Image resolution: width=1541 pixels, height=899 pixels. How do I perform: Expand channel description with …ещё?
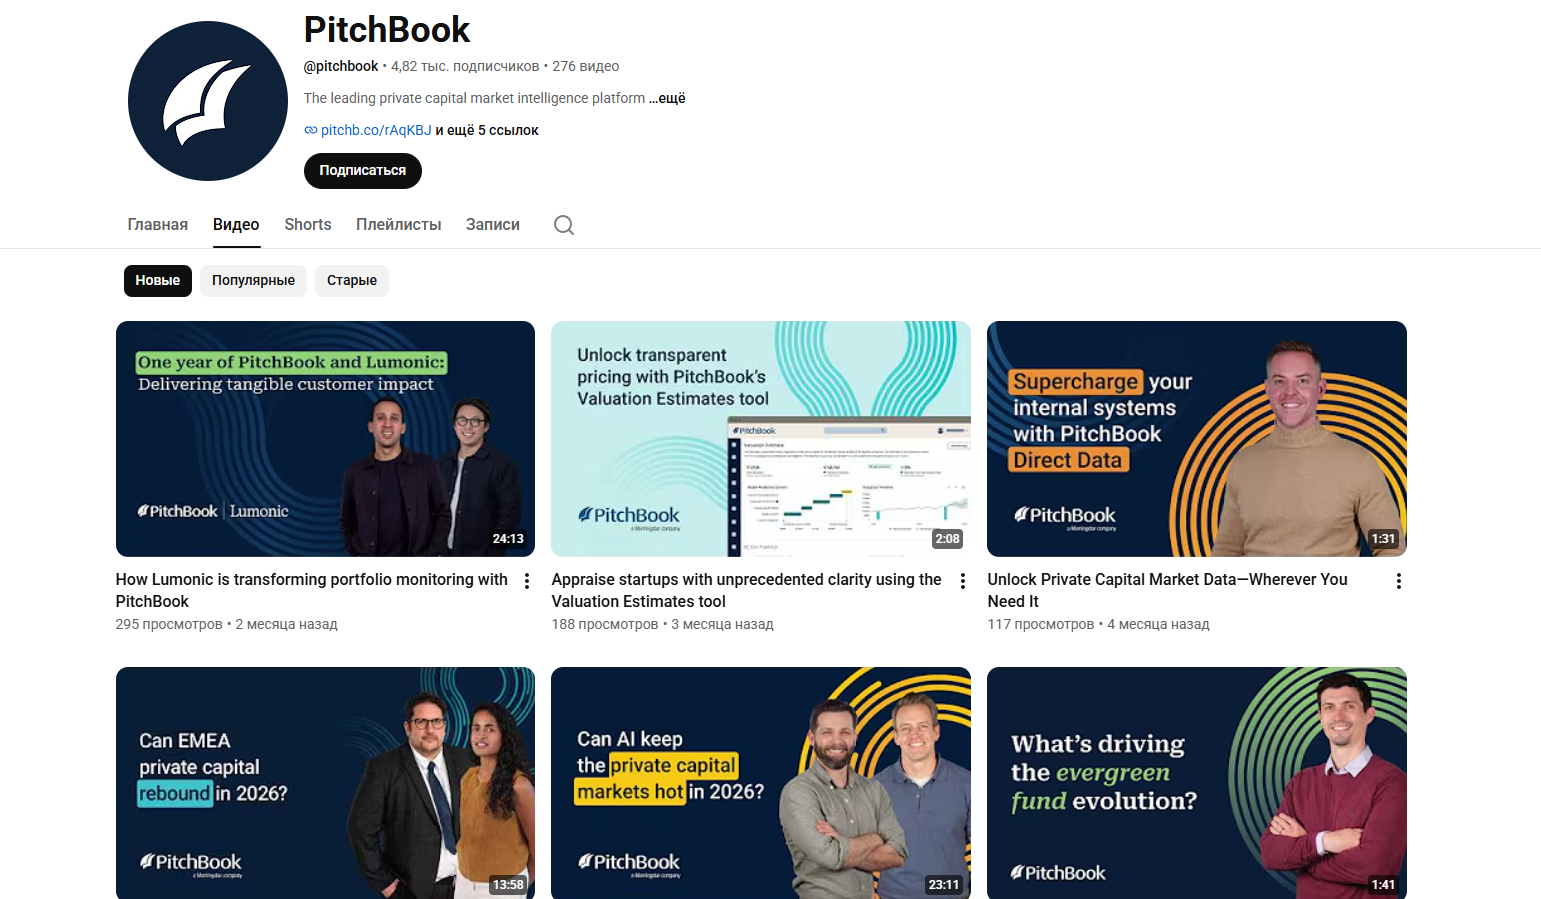[668, 98]
